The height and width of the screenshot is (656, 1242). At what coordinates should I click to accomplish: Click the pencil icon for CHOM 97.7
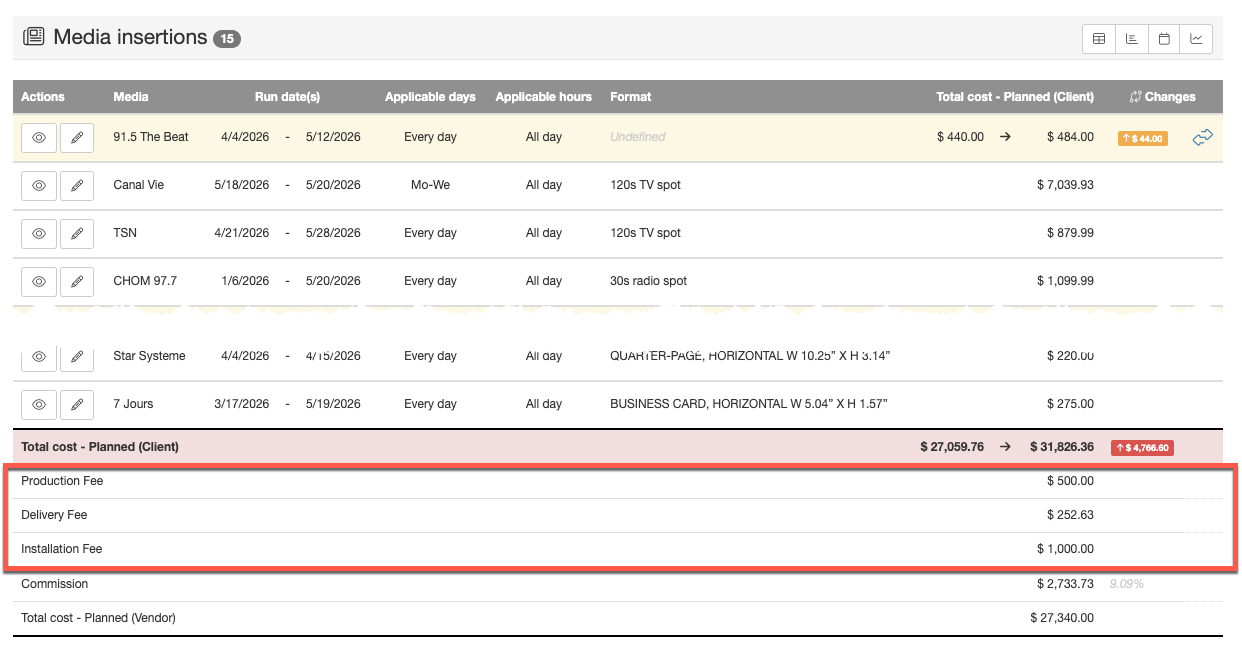point(77,281)
